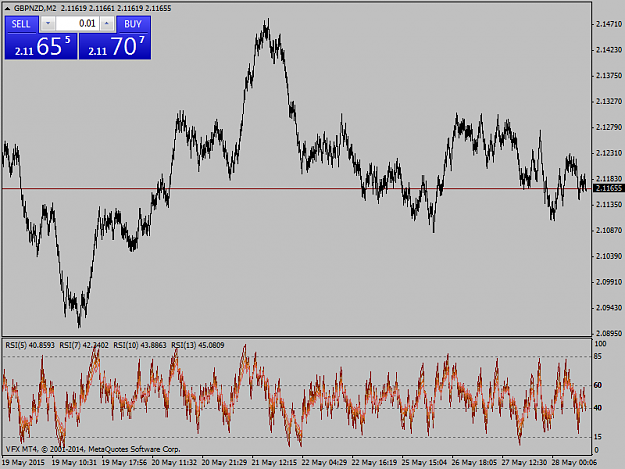Click the 27 May 12:30 time label
The image size is (625, 469).
[x=524, y=463]
